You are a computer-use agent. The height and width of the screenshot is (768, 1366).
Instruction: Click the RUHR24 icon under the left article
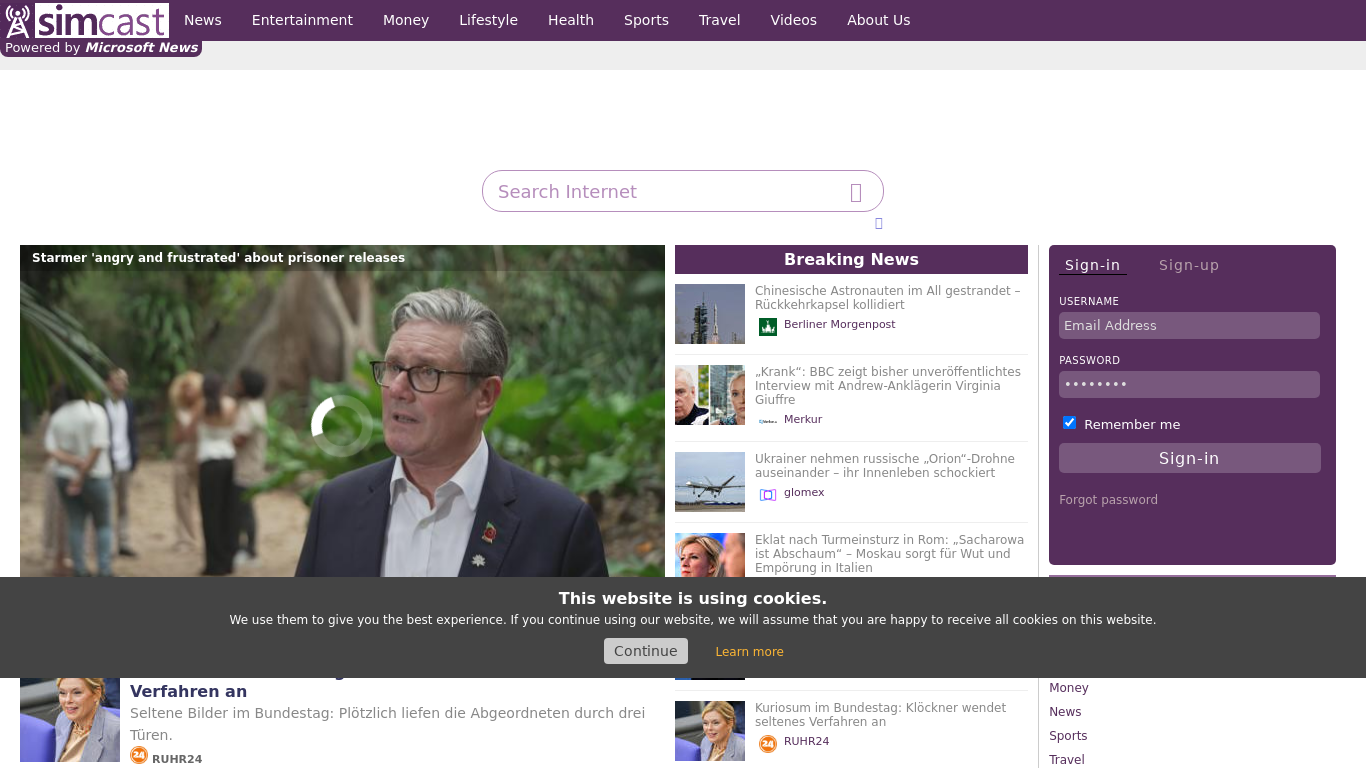coord(139,756)
